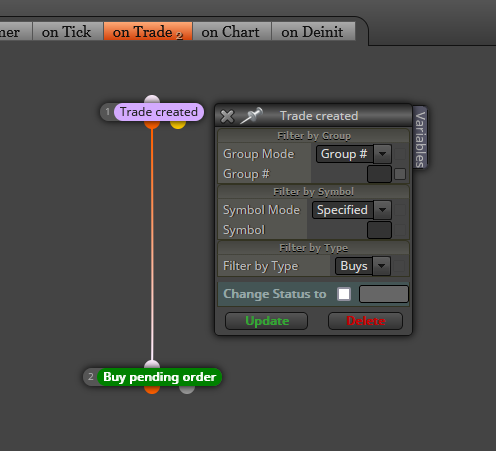Open the Group Mode dropdown arrow
Viewport: 496px width, 451px height.
coord(382,154)
